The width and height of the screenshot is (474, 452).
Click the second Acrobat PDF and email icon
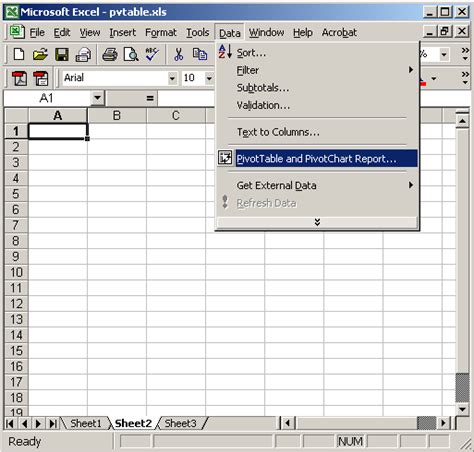click(41, 78)
